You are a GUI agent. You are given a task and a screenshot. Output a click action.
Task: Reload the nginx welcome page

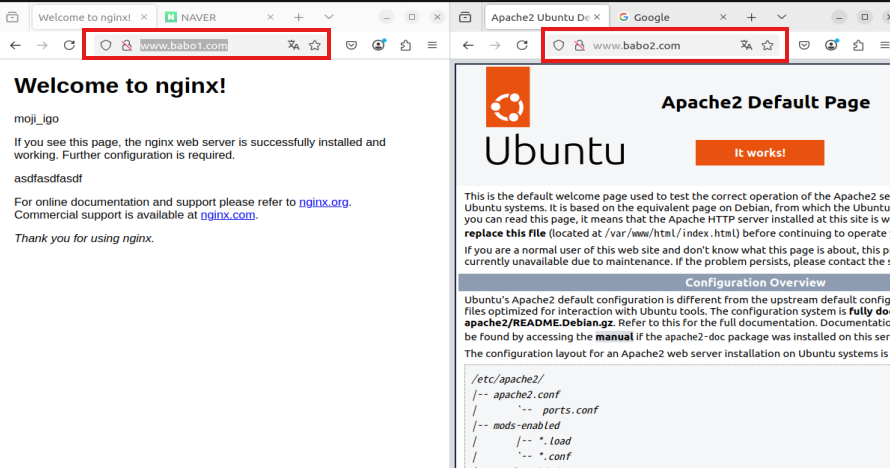69,45
